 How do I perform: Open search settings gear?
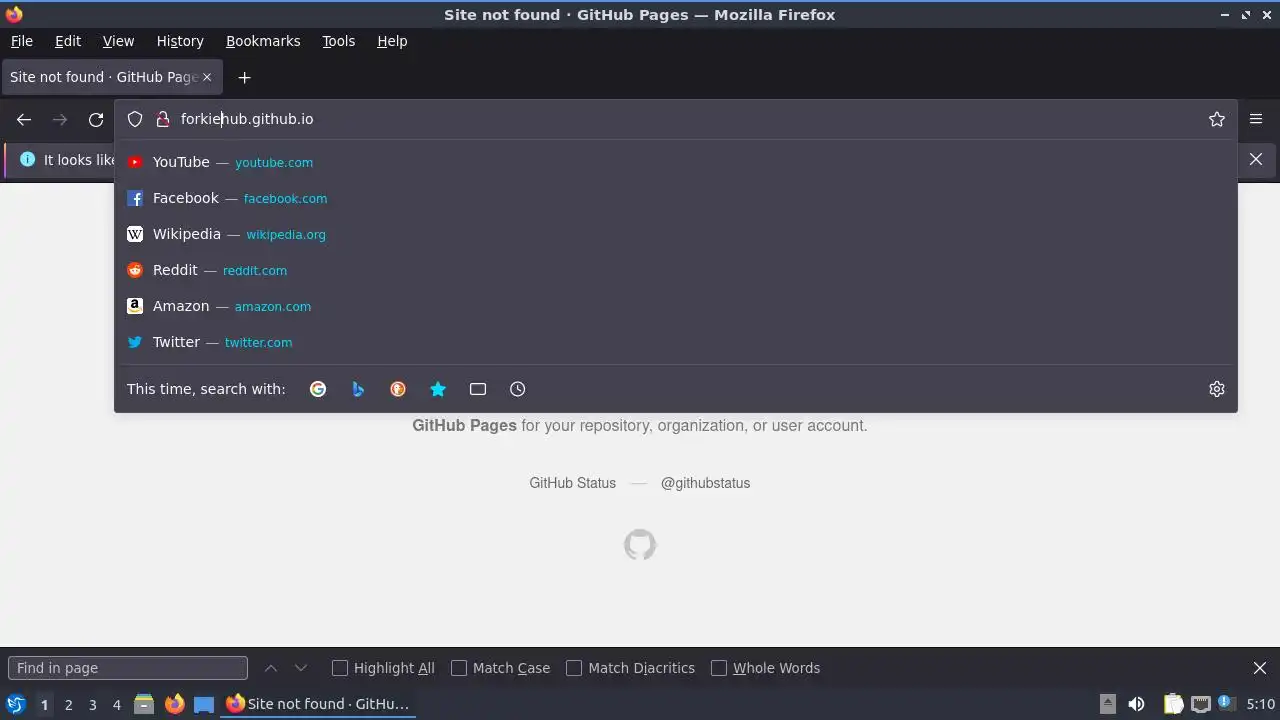(x=1217, y=389)
